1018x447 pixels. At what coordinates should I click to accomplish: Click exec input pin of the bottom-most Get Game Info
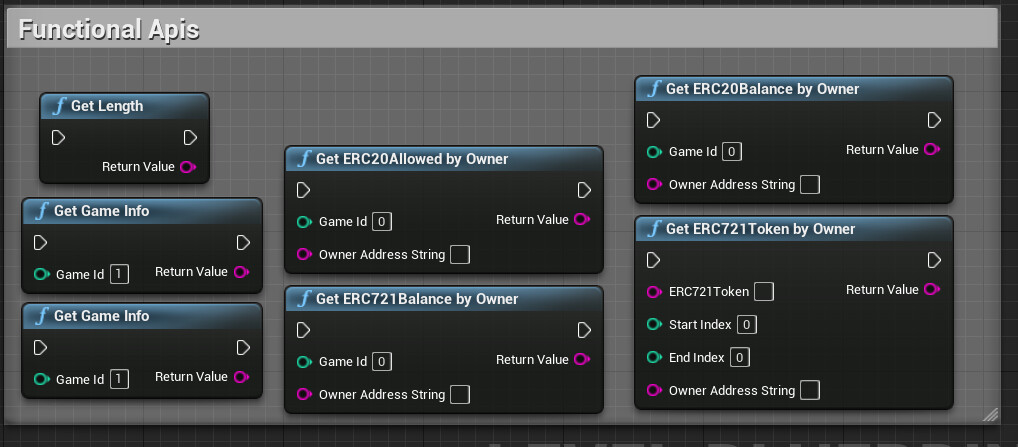point(40,348)
